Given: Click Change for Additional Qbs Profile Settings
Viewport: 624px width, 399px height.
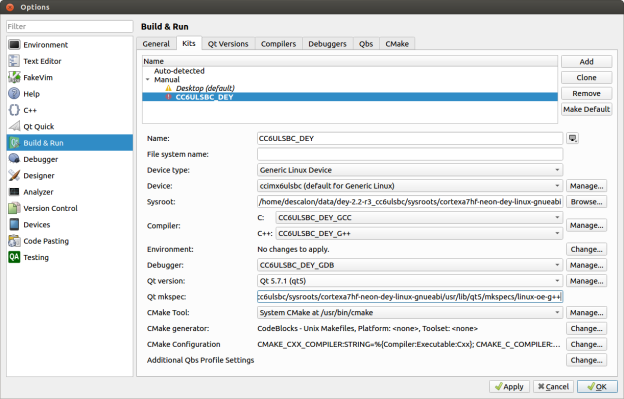Looking at the screenshot, I should [x=587, y=360].
